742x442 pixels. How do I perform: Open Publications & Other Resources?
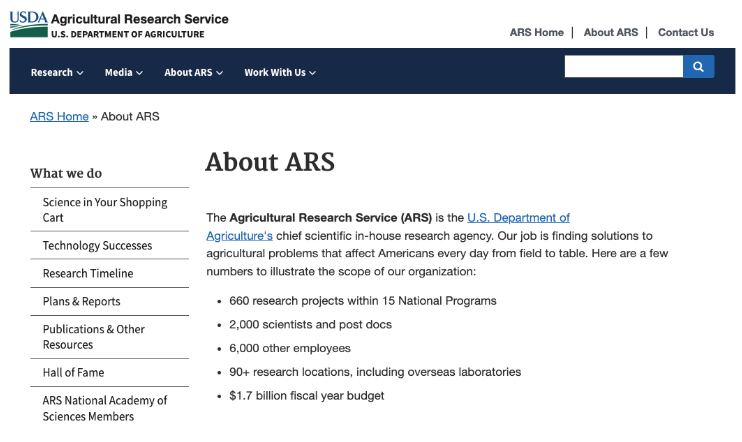tap(94, 336)
